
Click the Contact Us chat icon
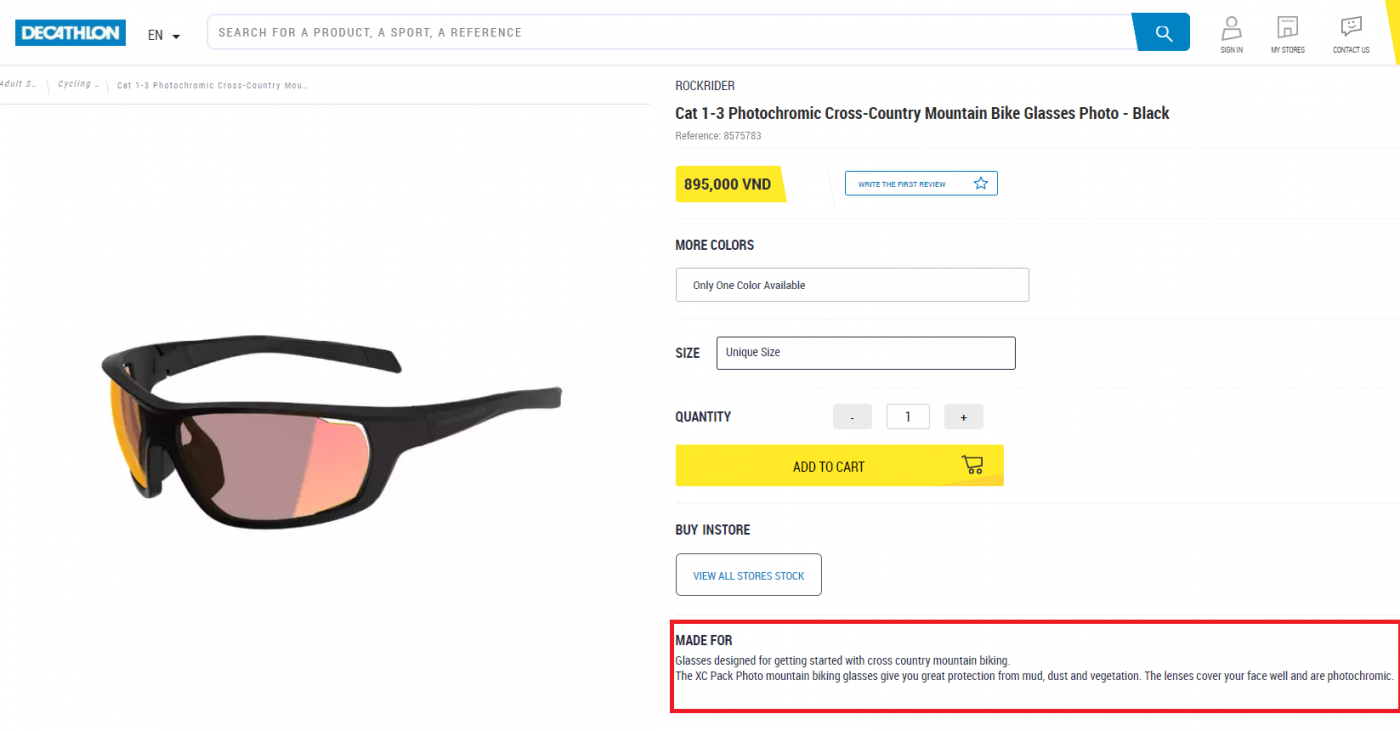point(1350,28)
